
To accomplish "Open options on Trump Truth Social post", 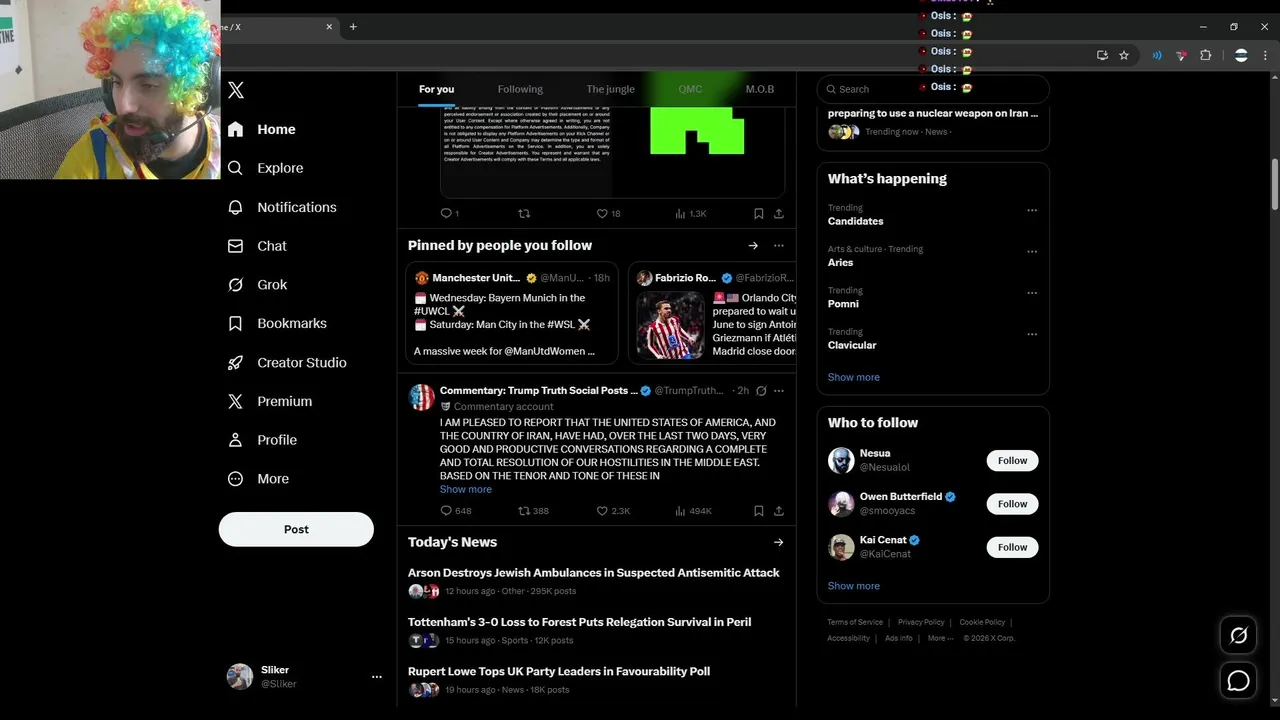I will (x=779, y=391).
